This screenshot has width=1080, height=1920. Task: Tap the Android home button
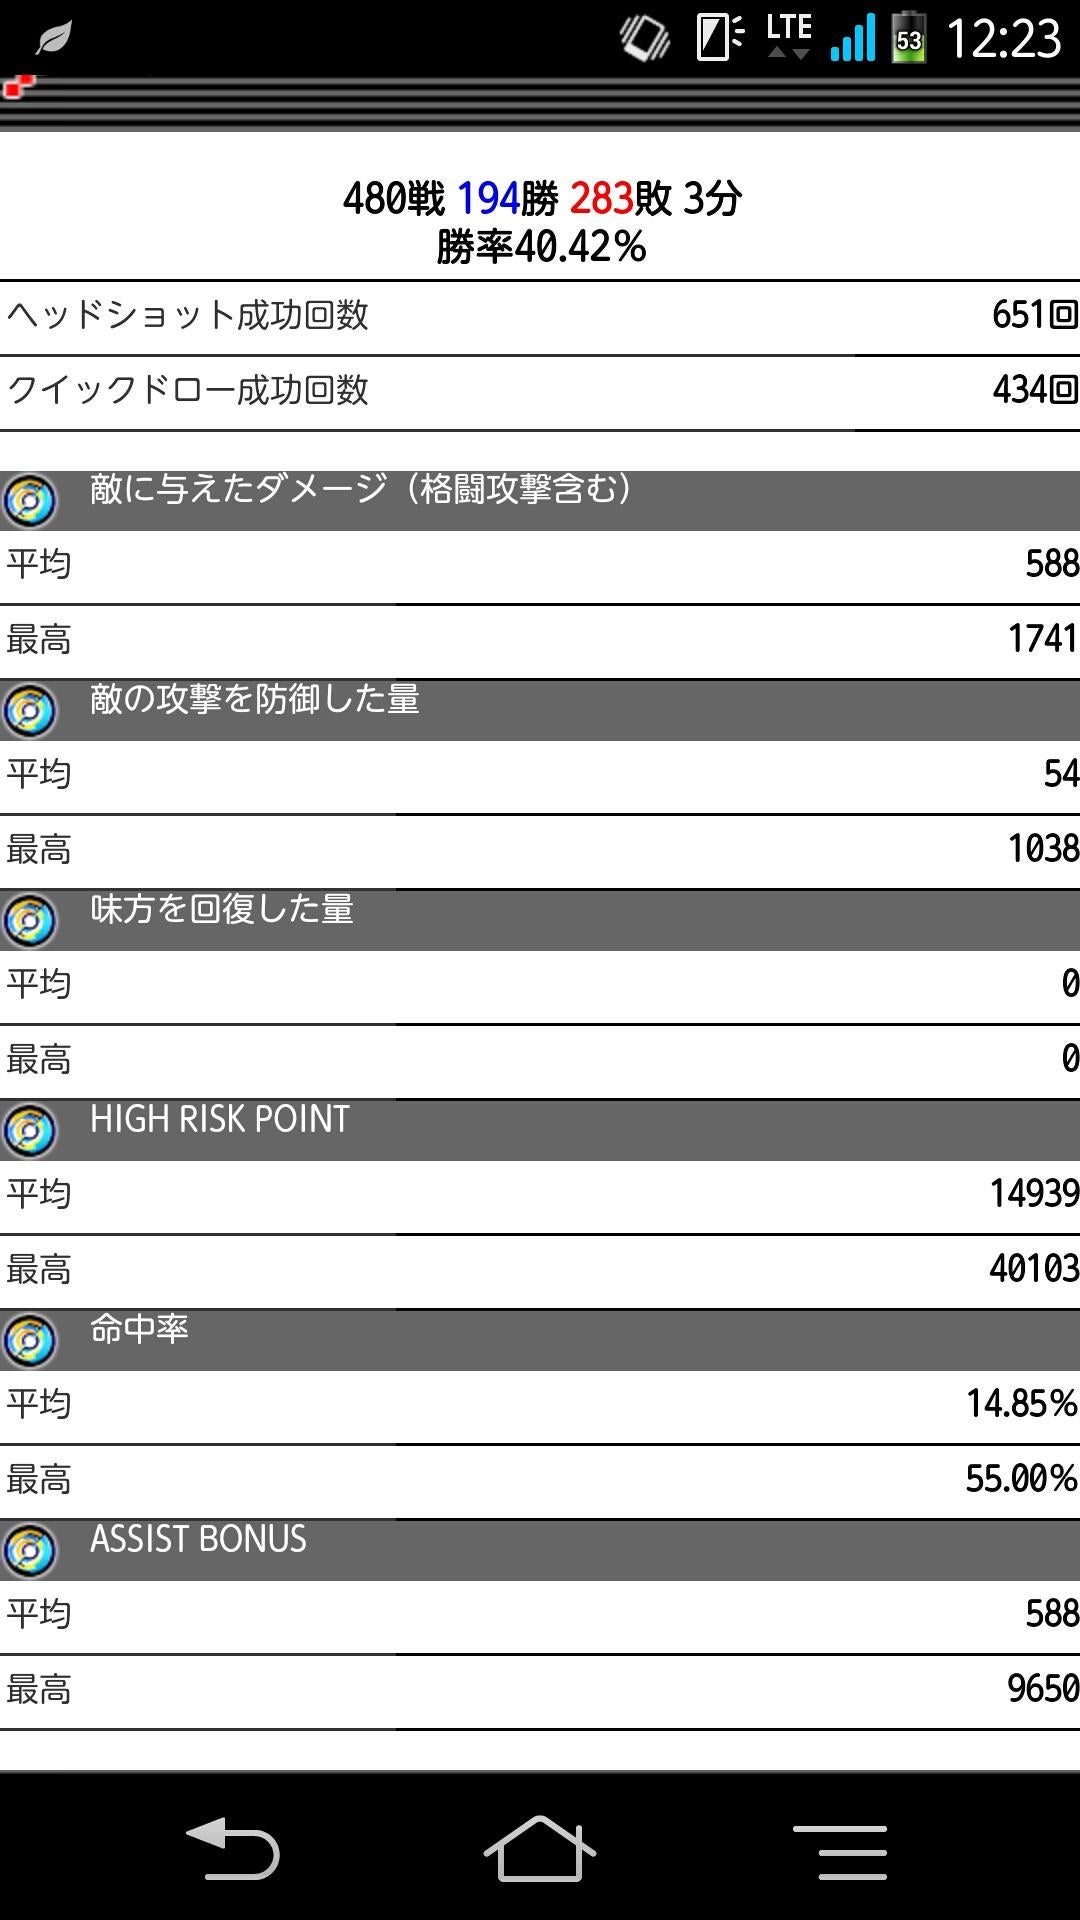click(540, 1848)
